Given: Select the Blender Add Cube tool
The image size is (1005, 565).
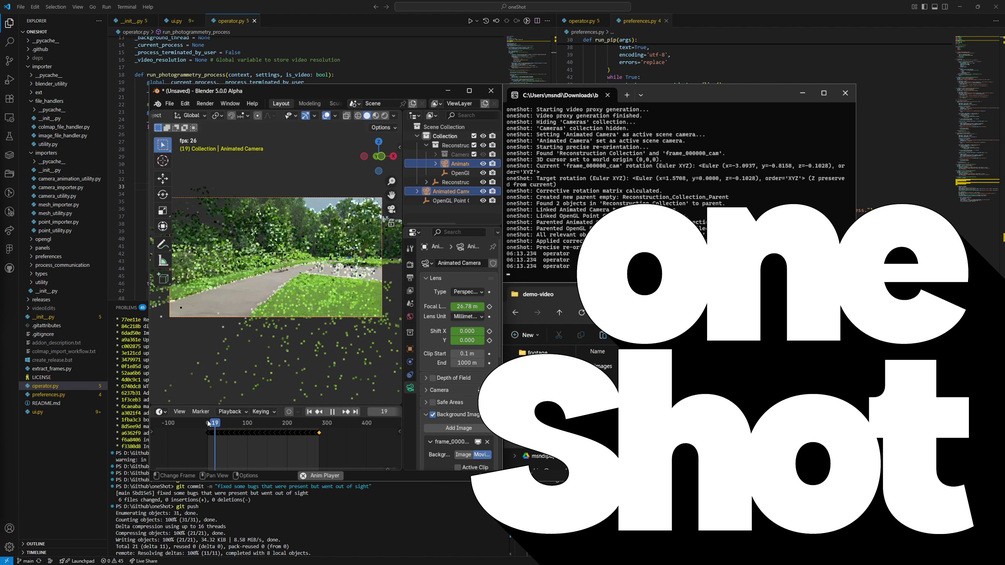Looking at the screenshot, I should tap(162, 279).
